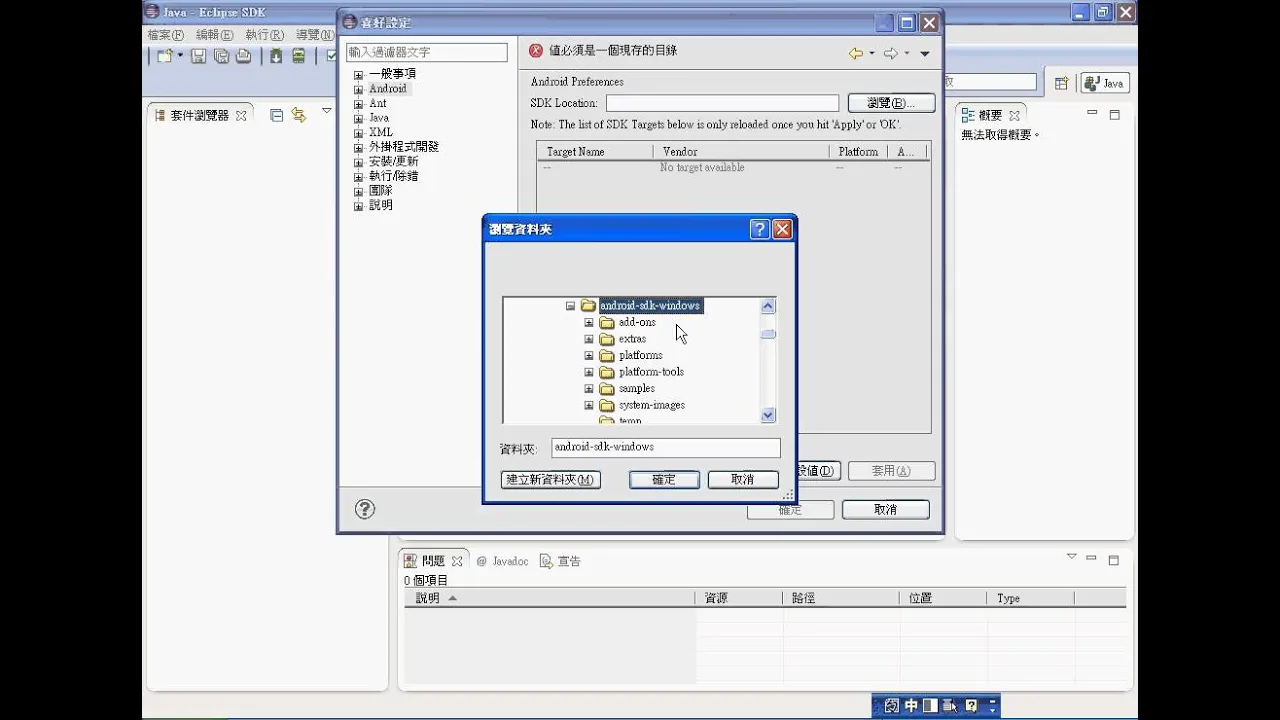Minimize the 概要 outline view
1280x720 pixels.
pyautogui.click(x=1092, y=114)
